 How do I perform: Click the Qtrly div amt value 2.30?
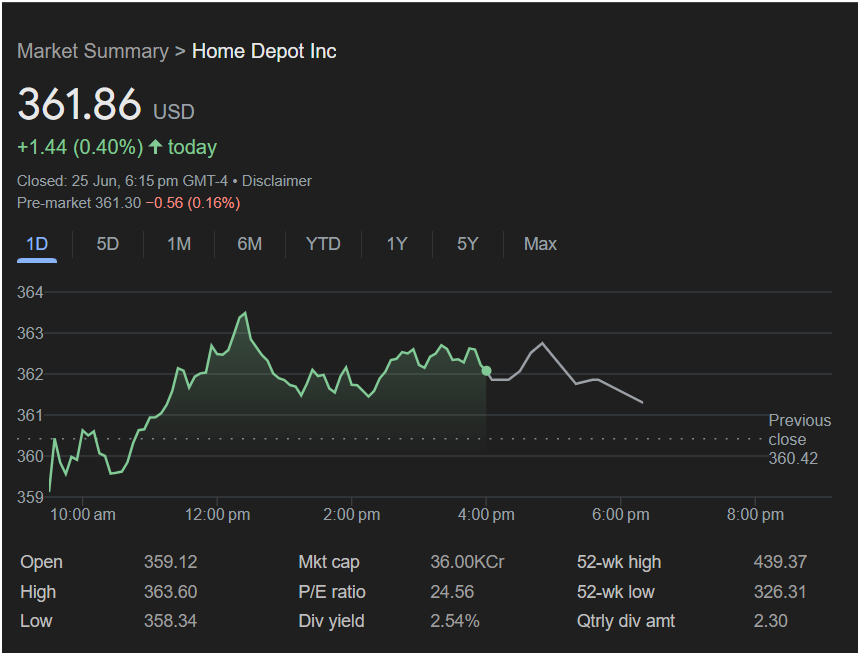point(771,621)
